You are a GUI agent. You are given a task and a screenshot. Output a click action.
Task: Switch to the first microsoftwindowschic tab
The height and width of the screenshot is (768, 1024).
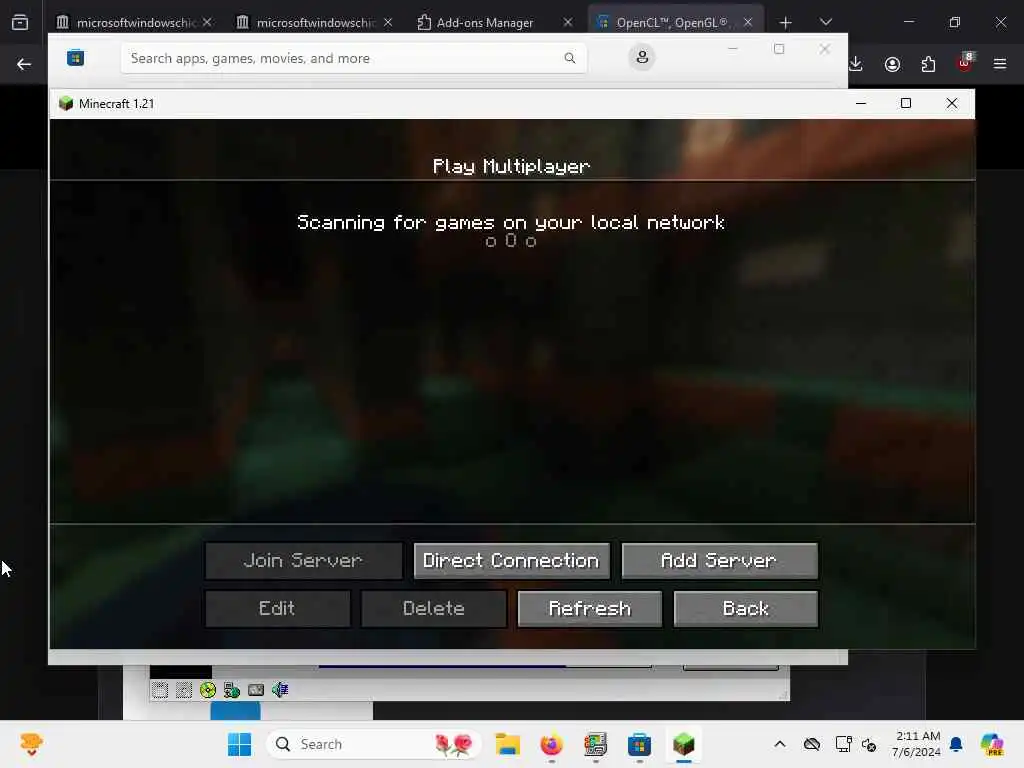coord(134,22)
